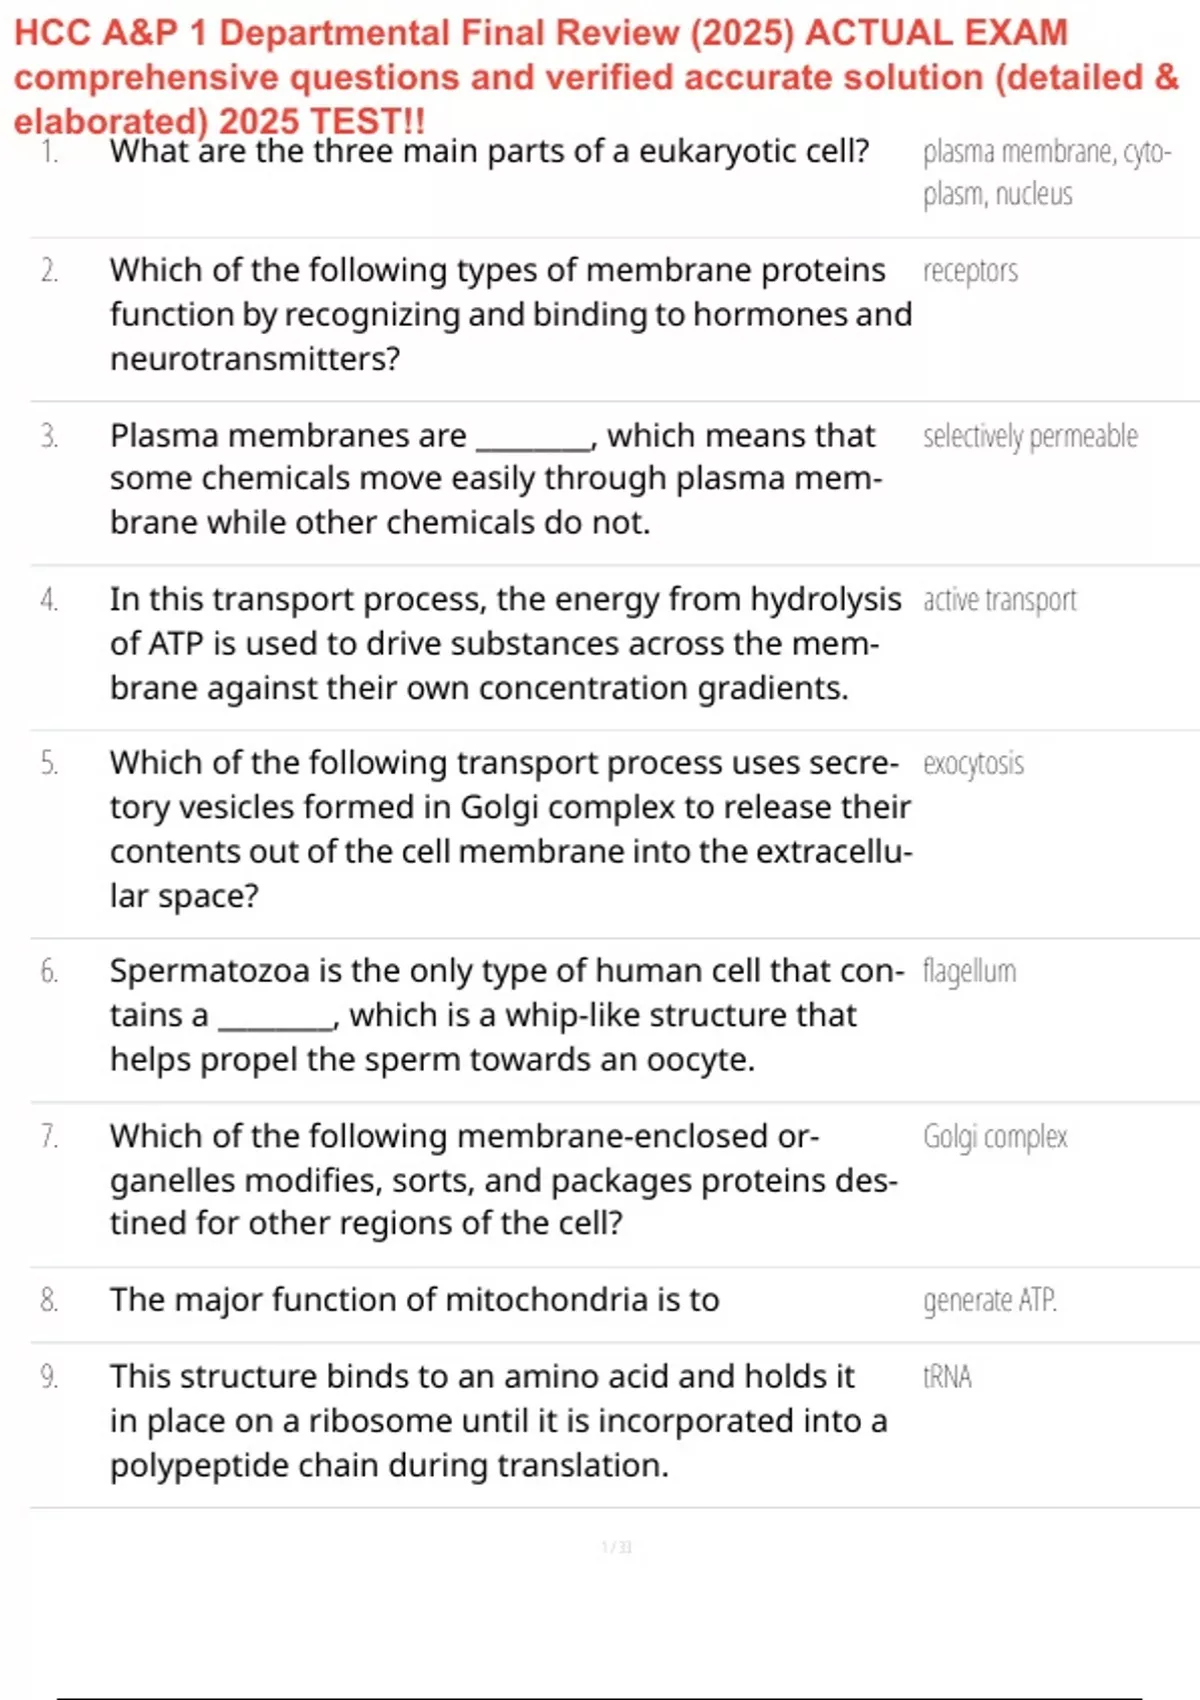The image size is (1200, 1700).
Task: Select the 'Golgi complex' answer text
Action: [995, 1137]
